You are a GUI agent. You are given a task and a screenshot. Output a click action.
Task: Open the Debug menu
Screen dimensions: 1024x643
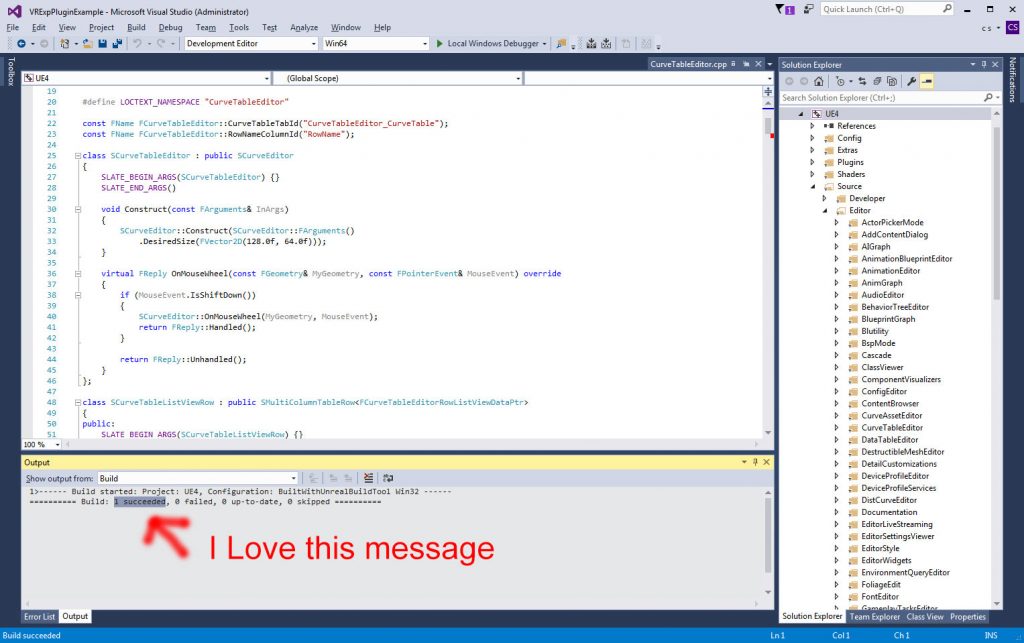(170, 27)
